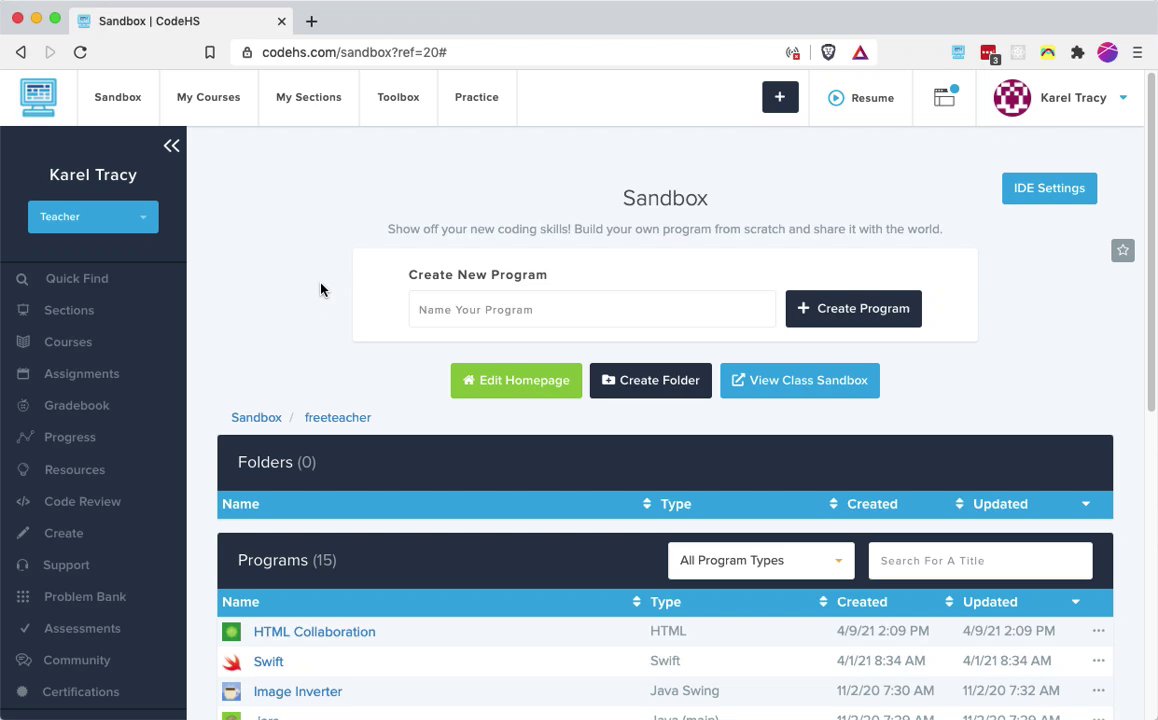Open browser extensions puzzle icon
The height and width of the screenshot is (720, 1158).
pos(1077,52)
